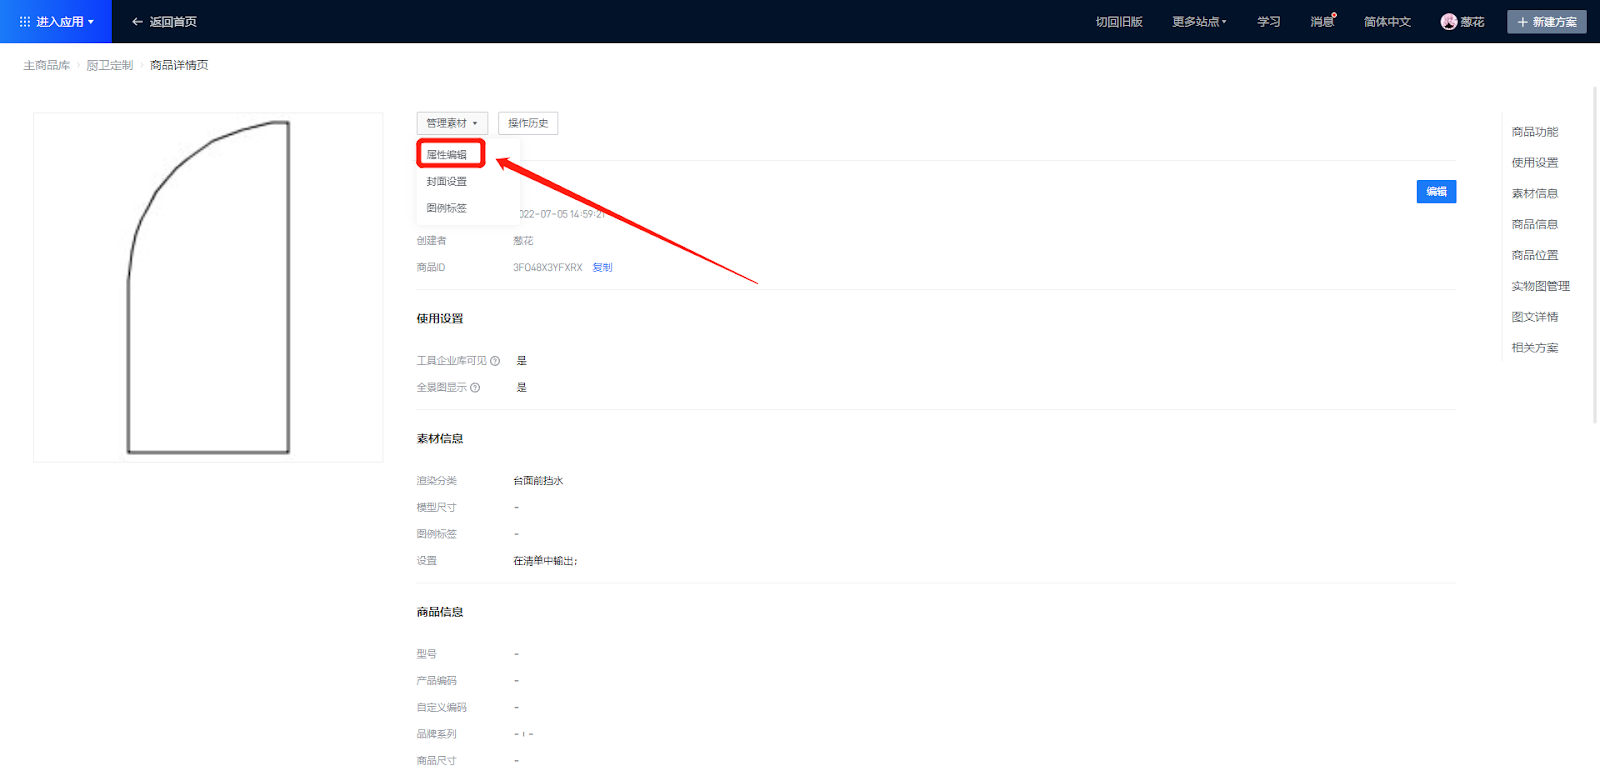This screenshot has height=781, width=1600.
Task: Open 消息 notifications
Action: point(1322,21)
